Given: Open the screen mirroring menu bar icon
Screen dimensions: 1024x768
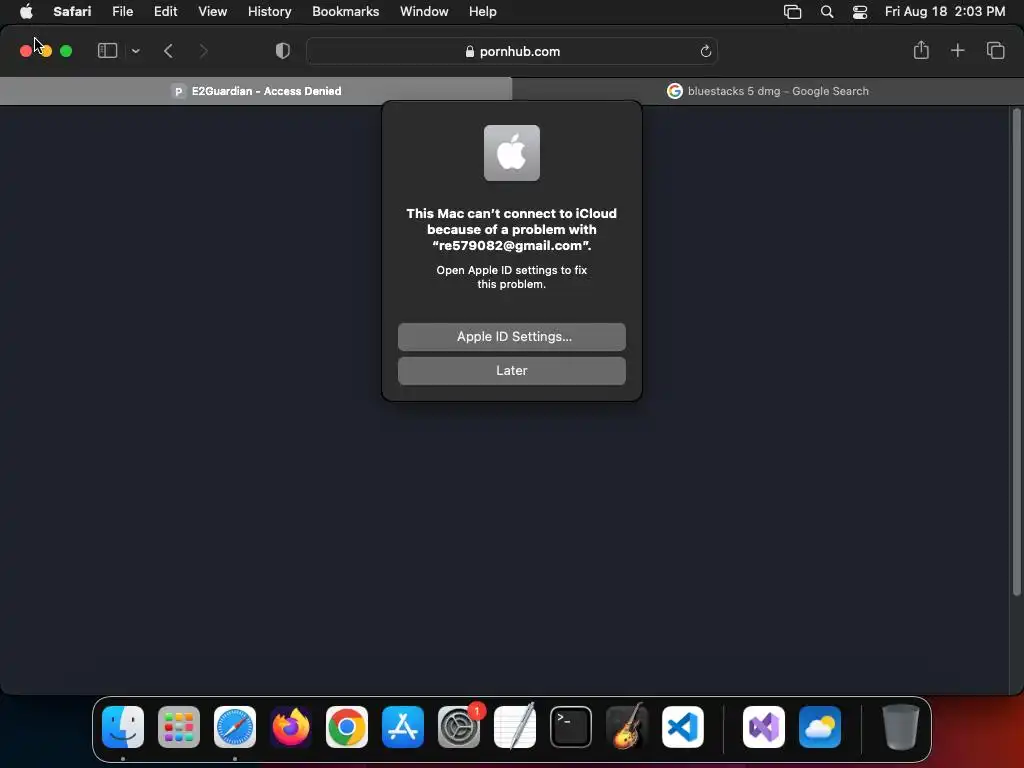Looking at the screenshot, I should [792, 11].
